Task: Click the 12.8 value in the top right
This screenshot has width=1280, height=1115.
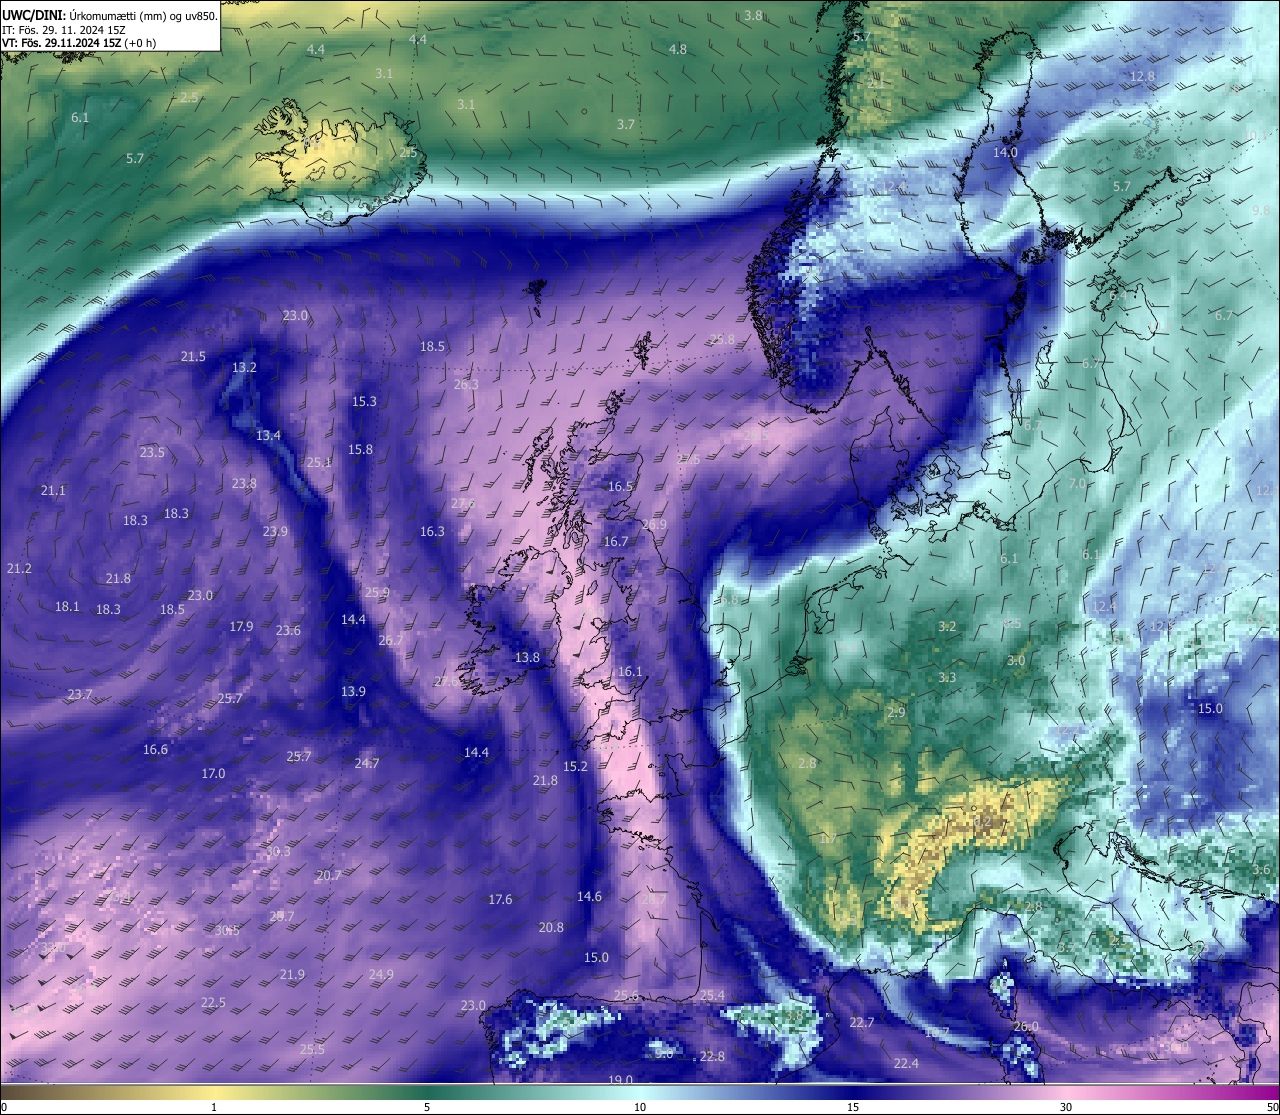Action: tap(1142, 76)
